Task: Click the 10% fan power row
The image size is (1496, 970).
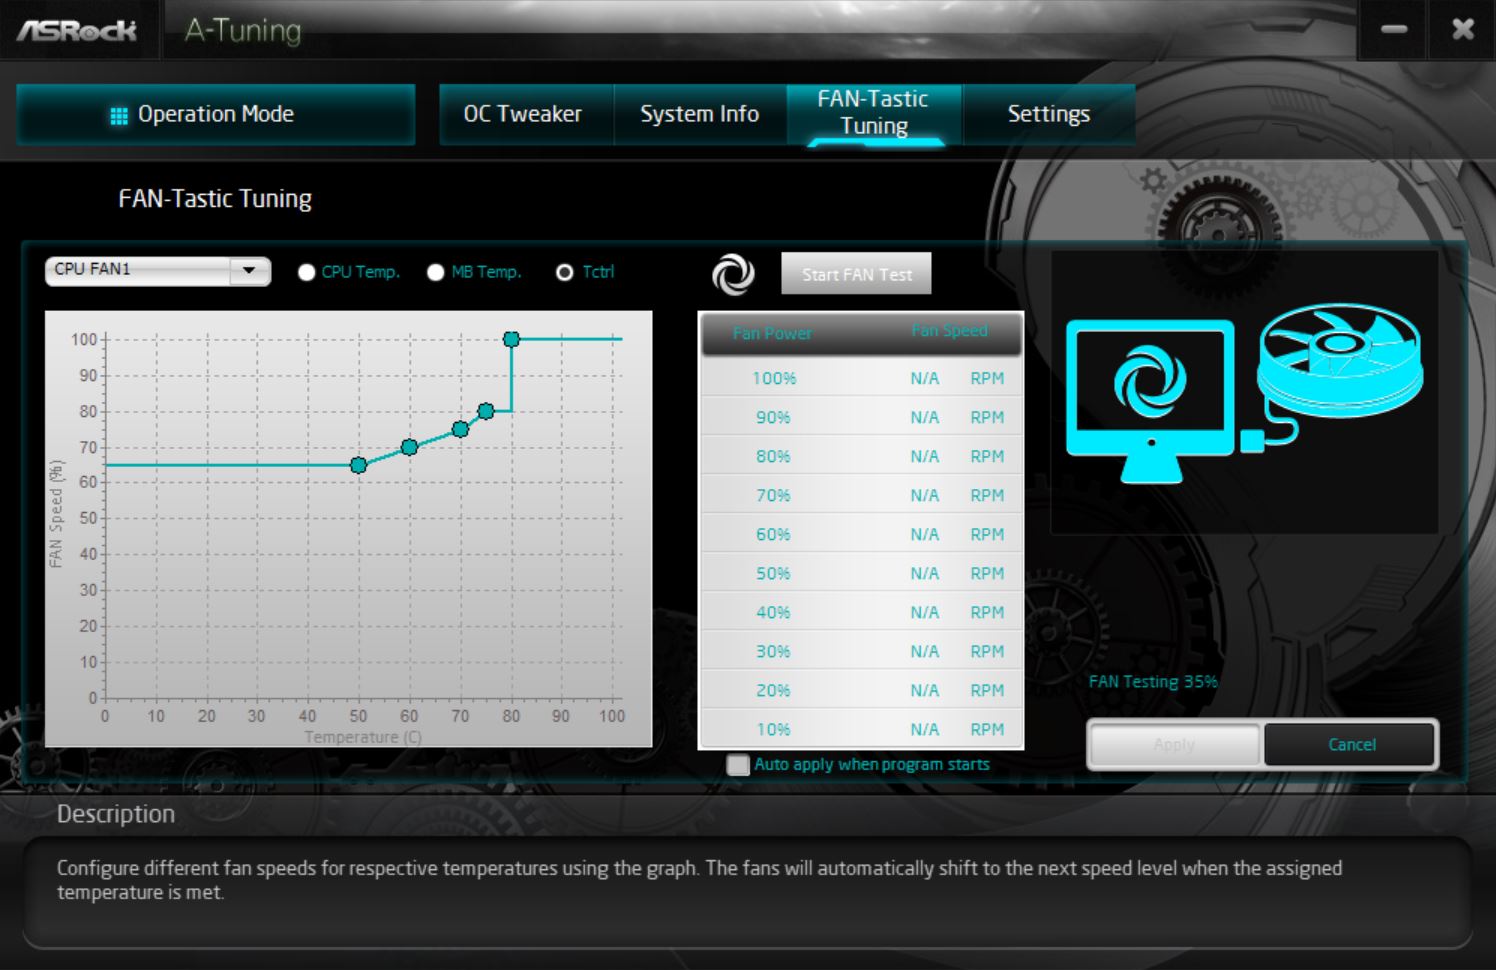Action: pyautogui.click(x=861, y=729)
